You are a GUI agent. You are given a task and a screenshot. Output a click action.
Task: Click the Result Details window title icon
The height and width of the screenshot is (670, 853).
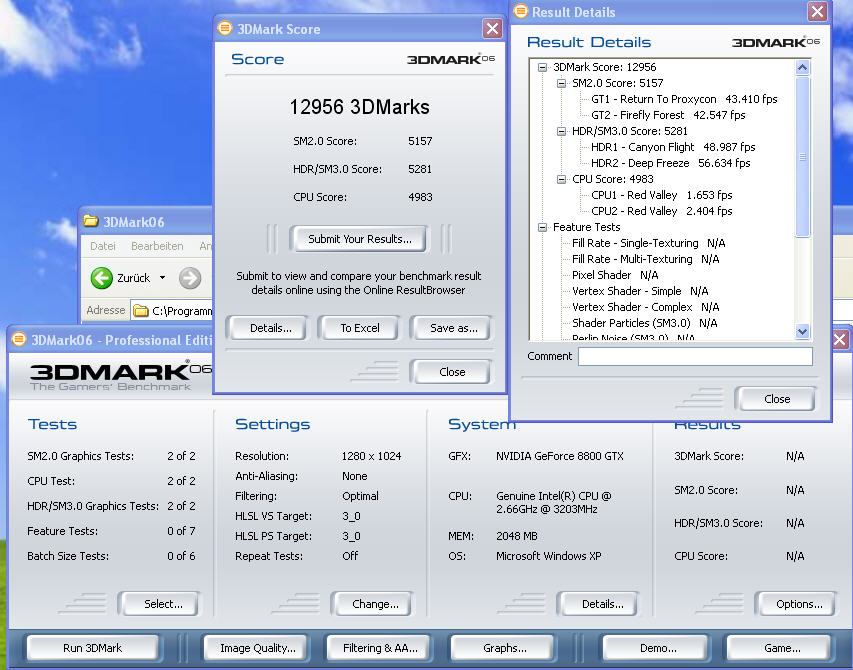[521, 11]
